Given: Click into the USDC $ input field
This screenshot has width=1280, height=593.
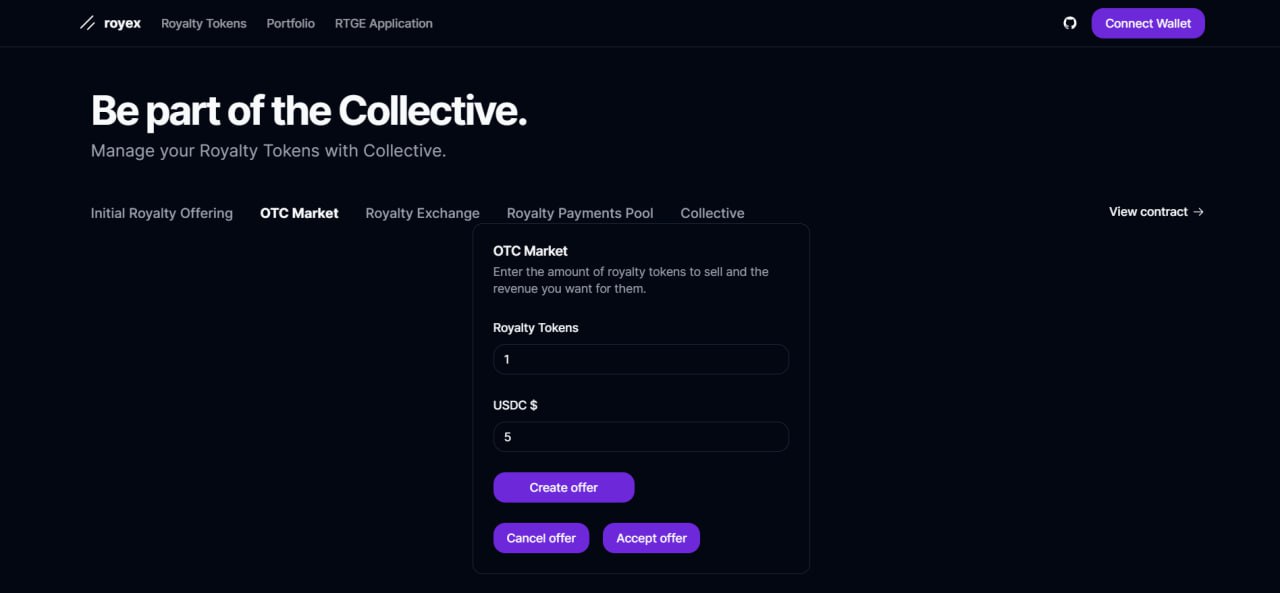Looking at the screenshot, I should click(641, 437).
